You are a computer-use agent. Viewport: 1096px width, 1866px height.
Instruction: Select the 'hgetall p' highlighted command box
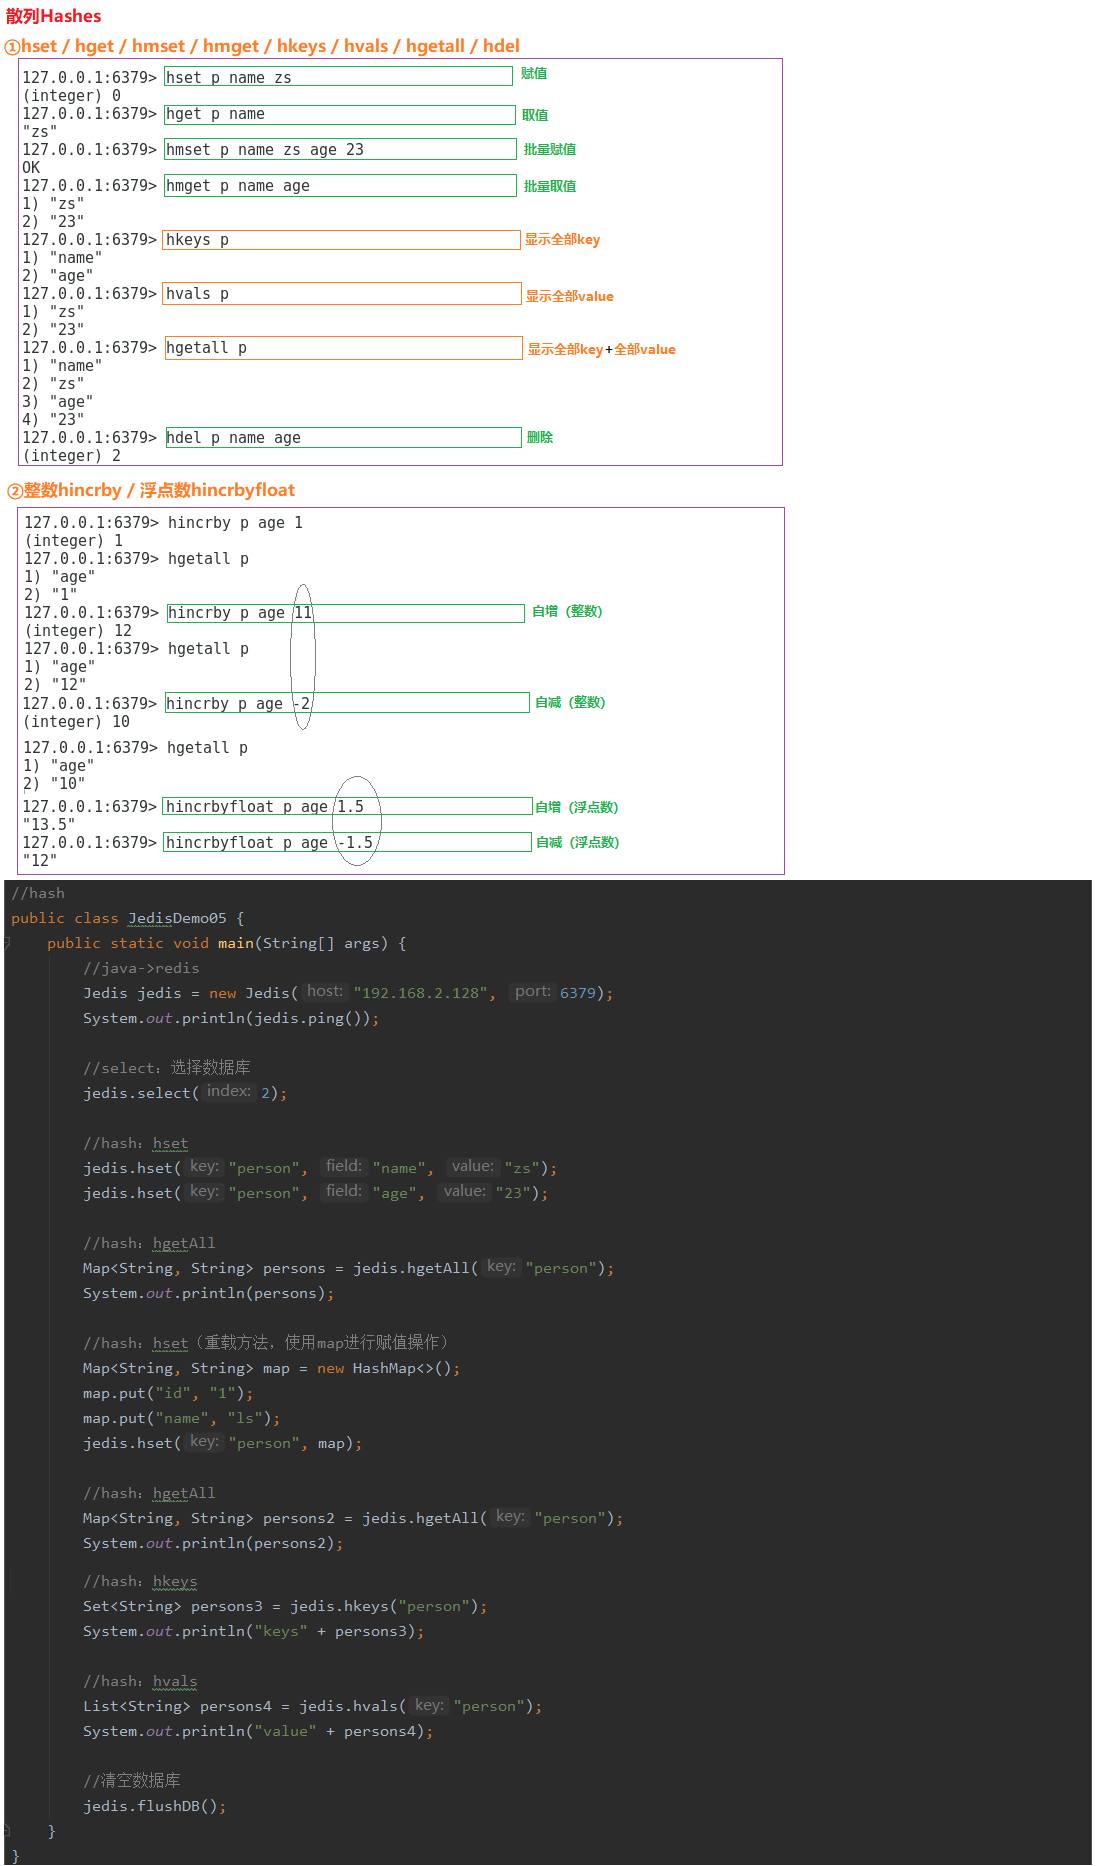tap(342, 348)
